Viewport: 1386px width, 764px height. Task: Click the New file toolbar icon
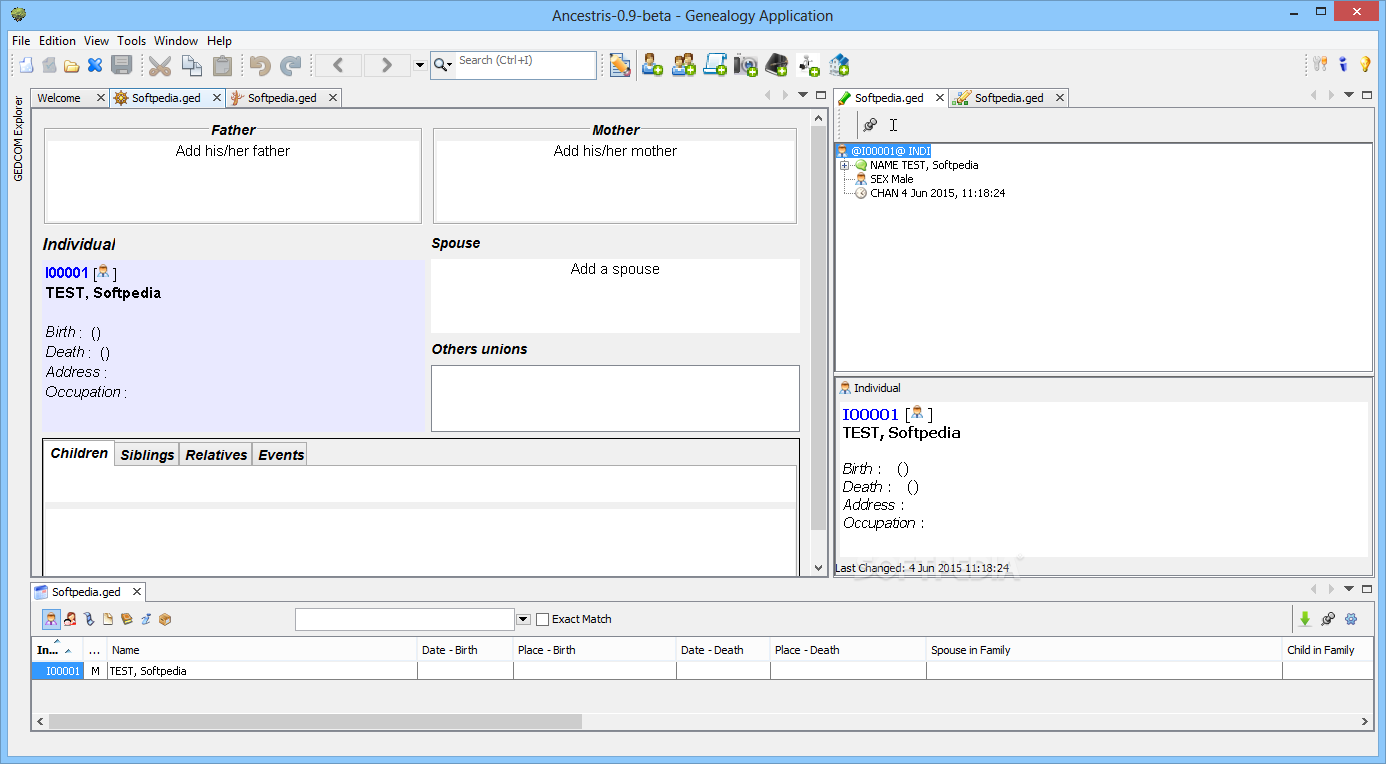tap(27, 66)
